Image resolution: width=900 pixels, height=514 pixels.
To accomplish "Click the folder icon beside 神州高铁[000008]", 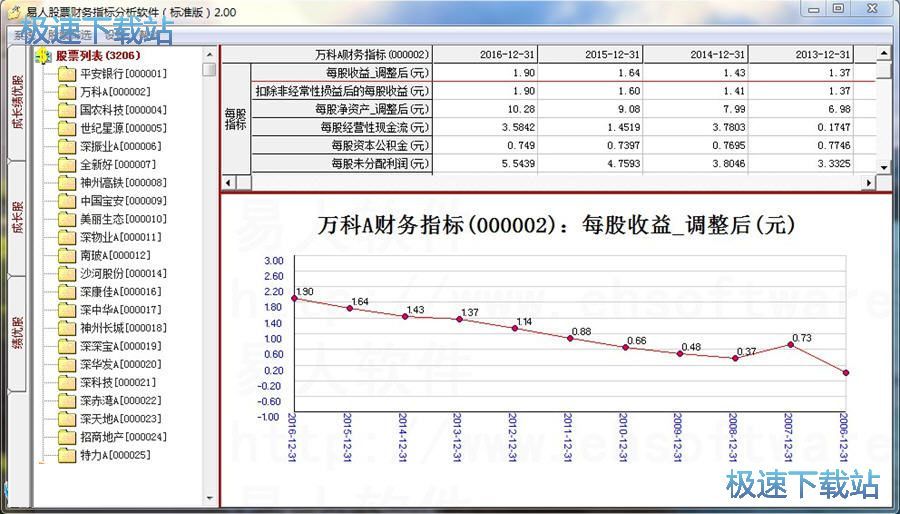I will [x=67, y=183].
